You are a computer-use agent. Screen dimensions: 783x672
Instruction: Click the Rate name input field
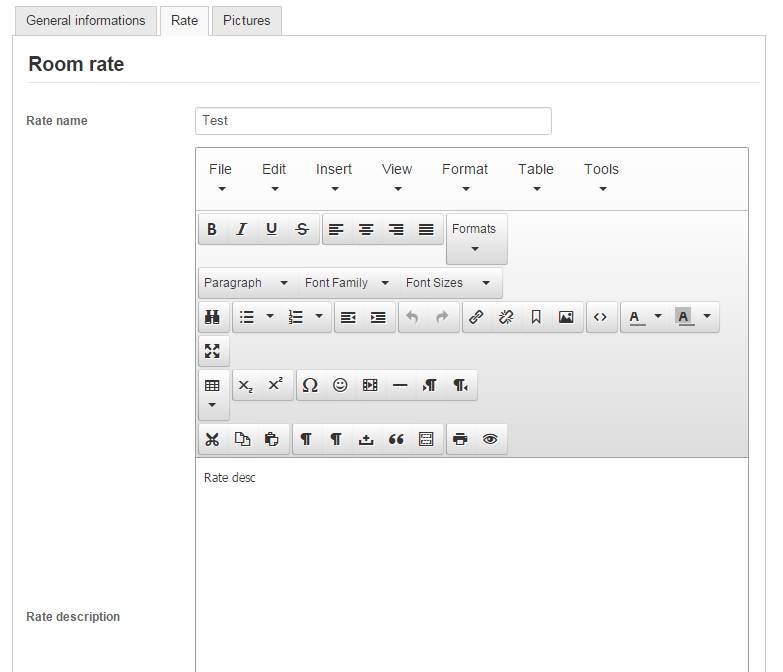click(374, 121)
